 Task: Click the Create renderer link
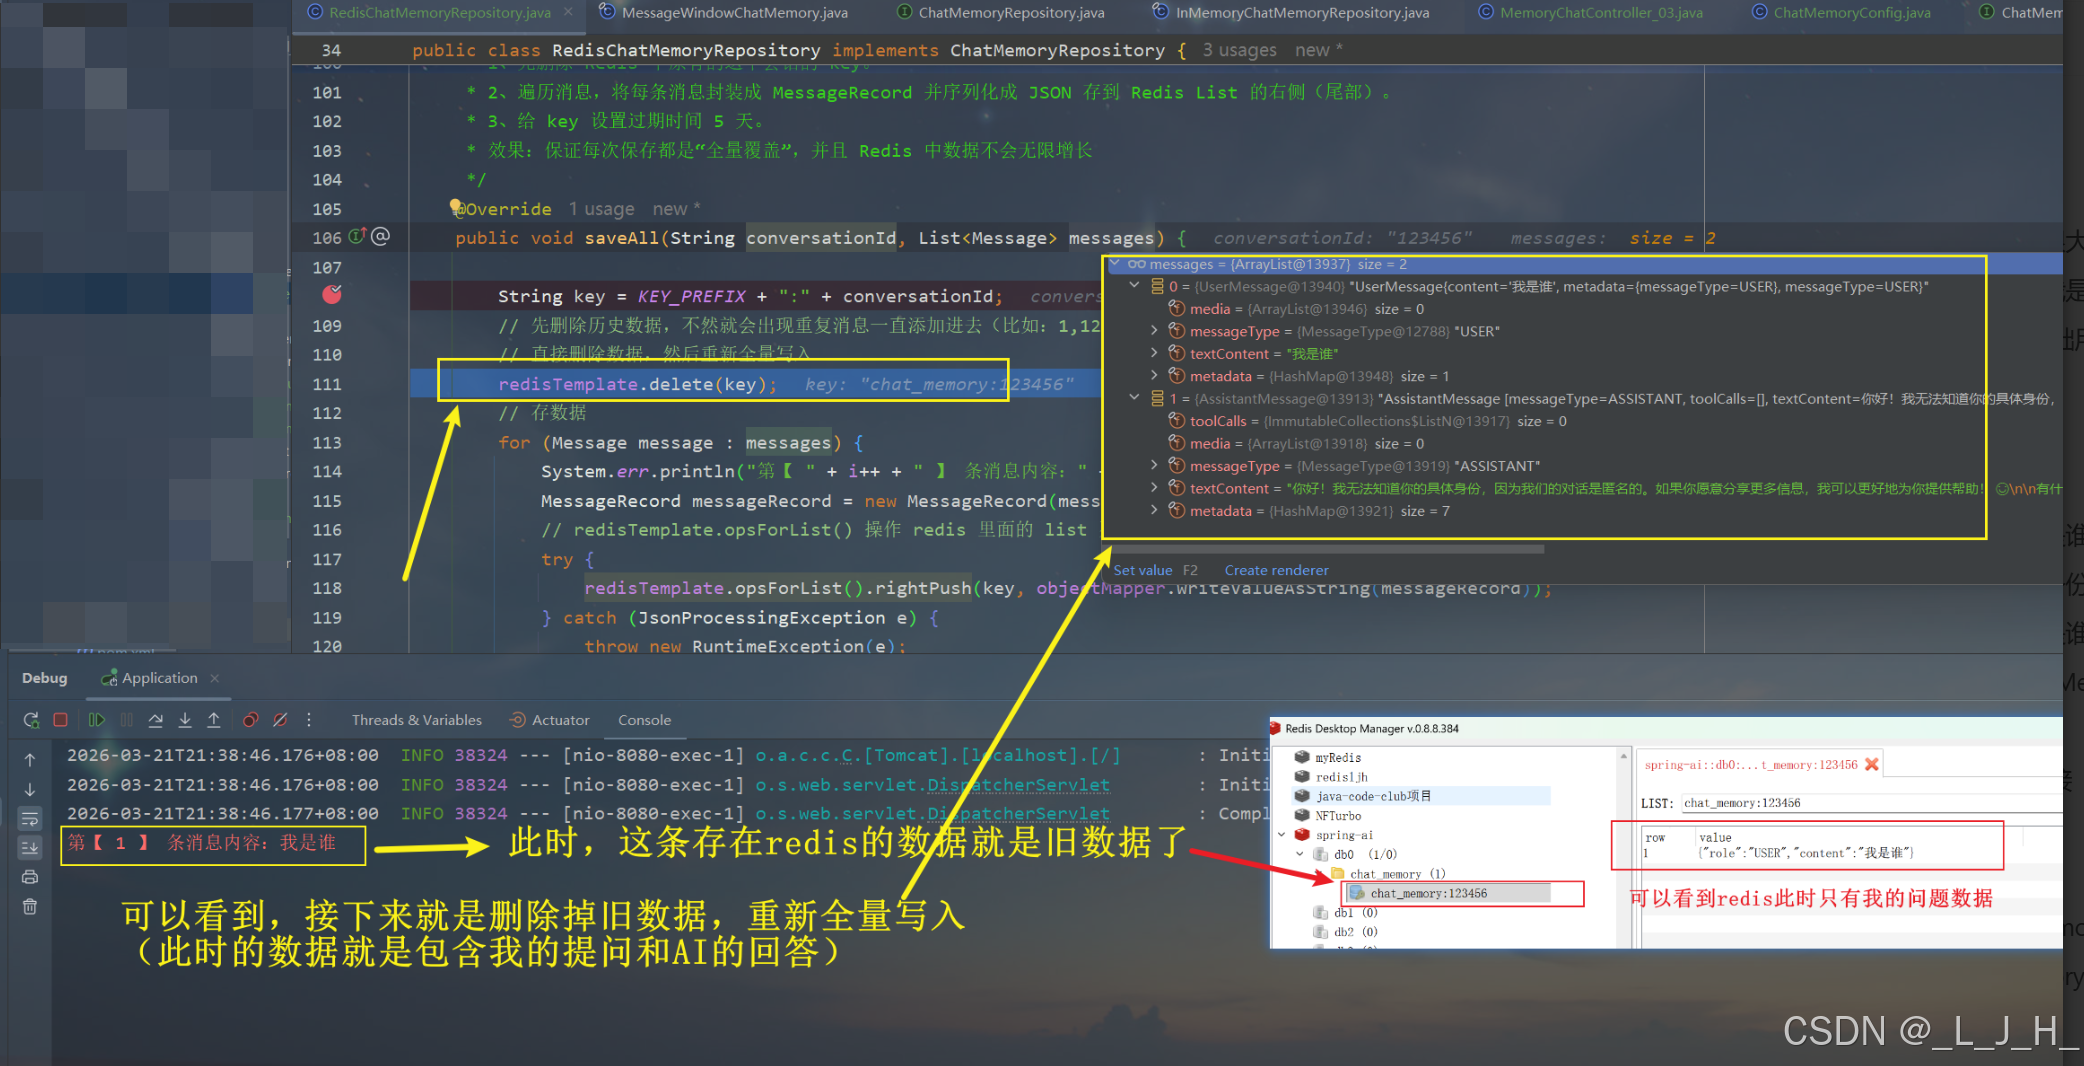[1276, 570]
